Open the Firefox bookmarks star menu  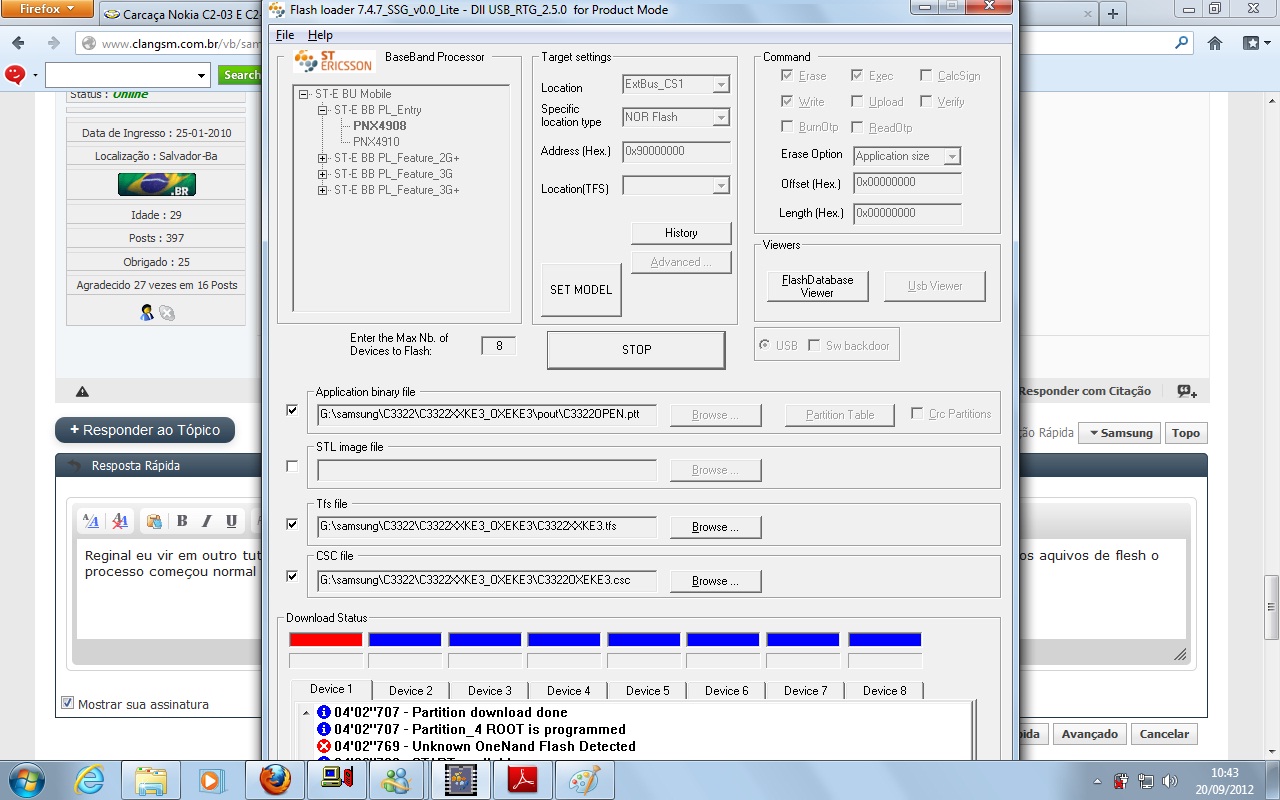[1254, 43]
